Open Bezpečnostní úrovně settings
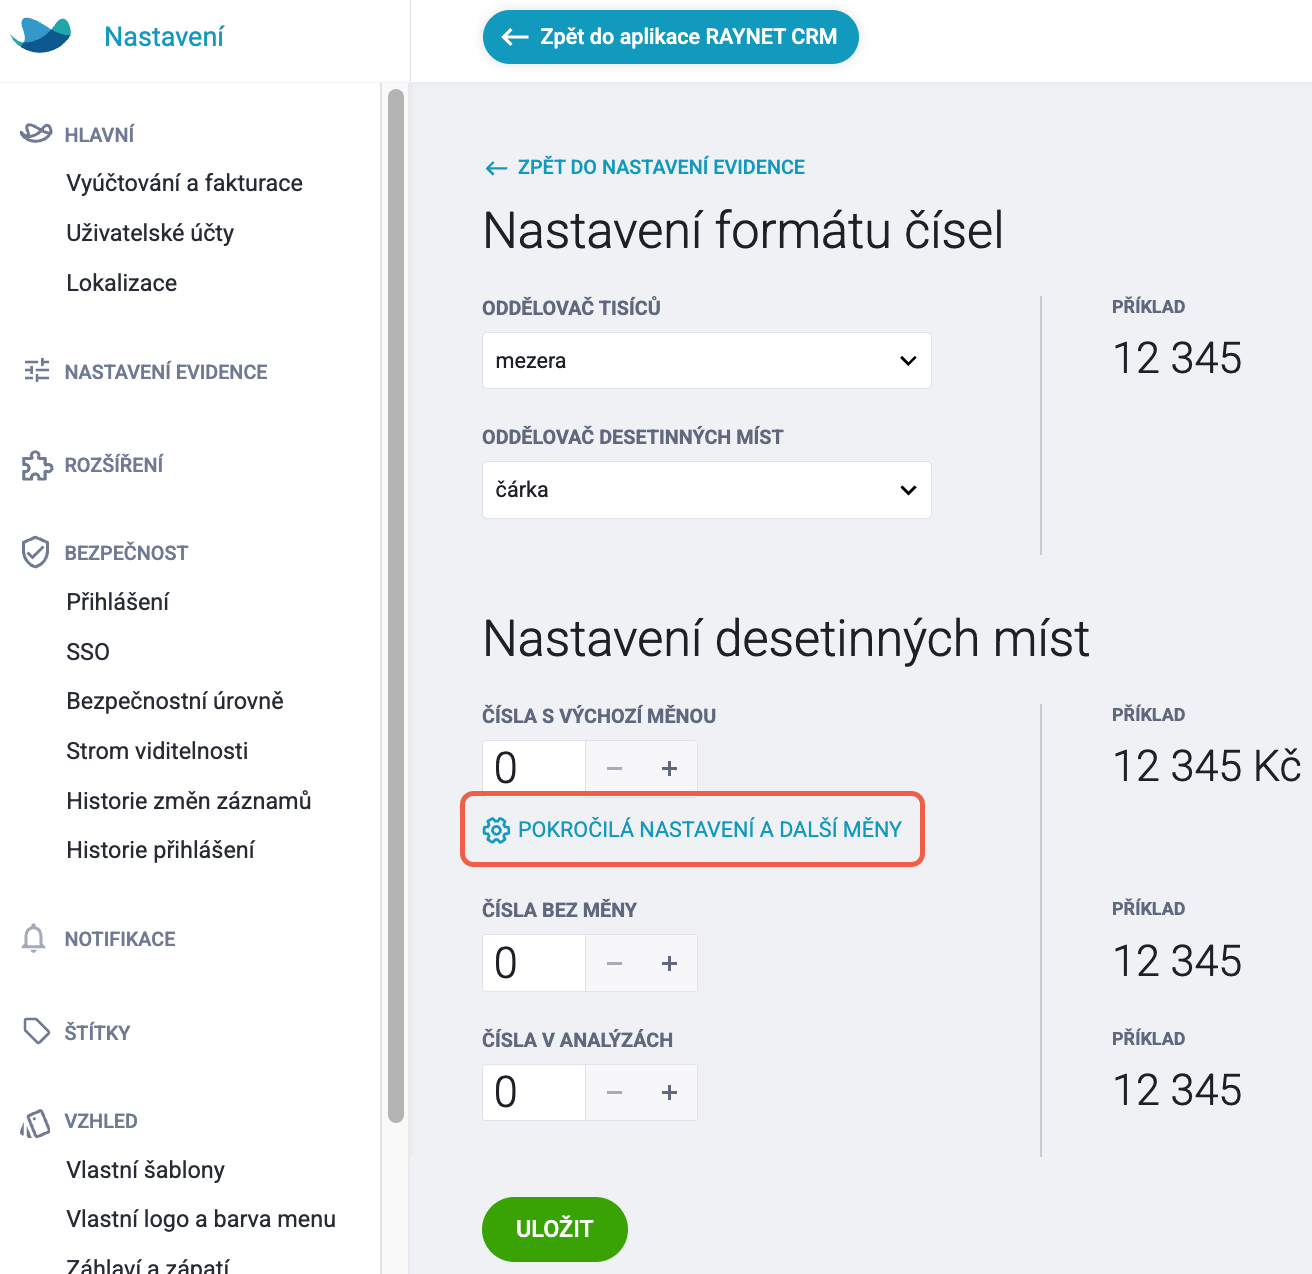 pyautogui.click(x=175, y=701)
